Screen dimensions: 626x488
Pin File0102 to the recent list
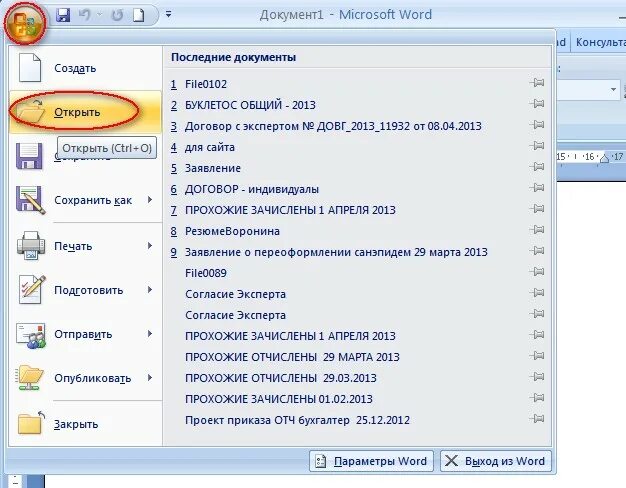point(537,83)
